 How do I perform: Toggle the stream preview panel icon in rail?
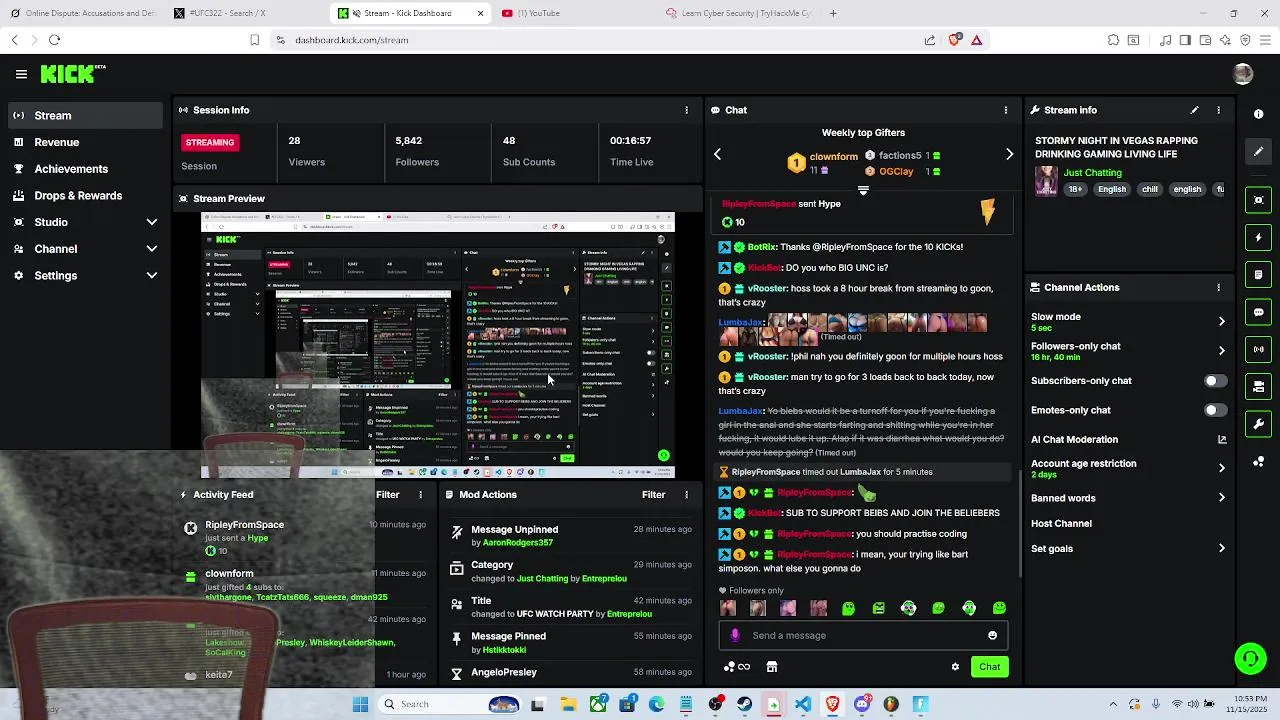1259,200
